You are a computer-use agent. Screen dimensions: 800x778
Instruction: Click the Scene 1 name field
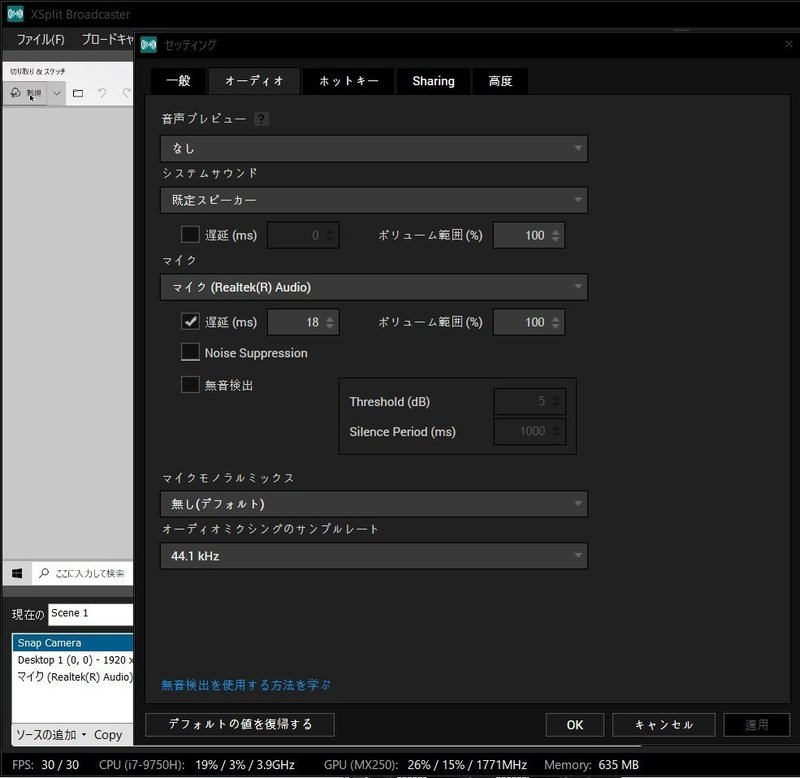tap(91, 614)
